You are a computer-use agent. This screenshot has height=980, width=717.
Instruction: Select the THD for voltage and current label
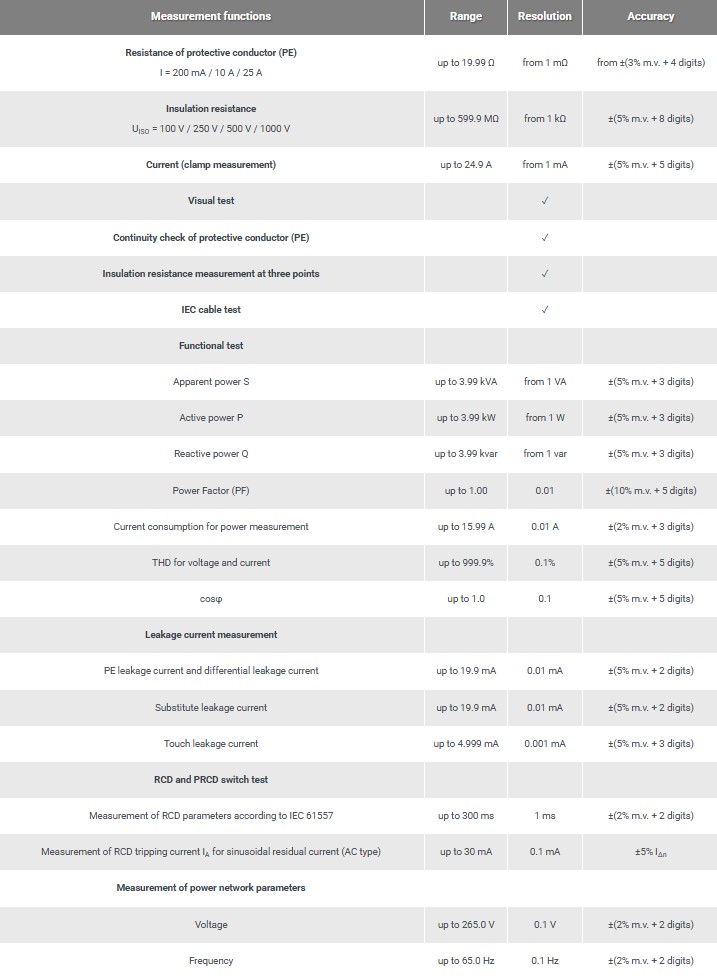pyautogui.click(x=211, y=563)
